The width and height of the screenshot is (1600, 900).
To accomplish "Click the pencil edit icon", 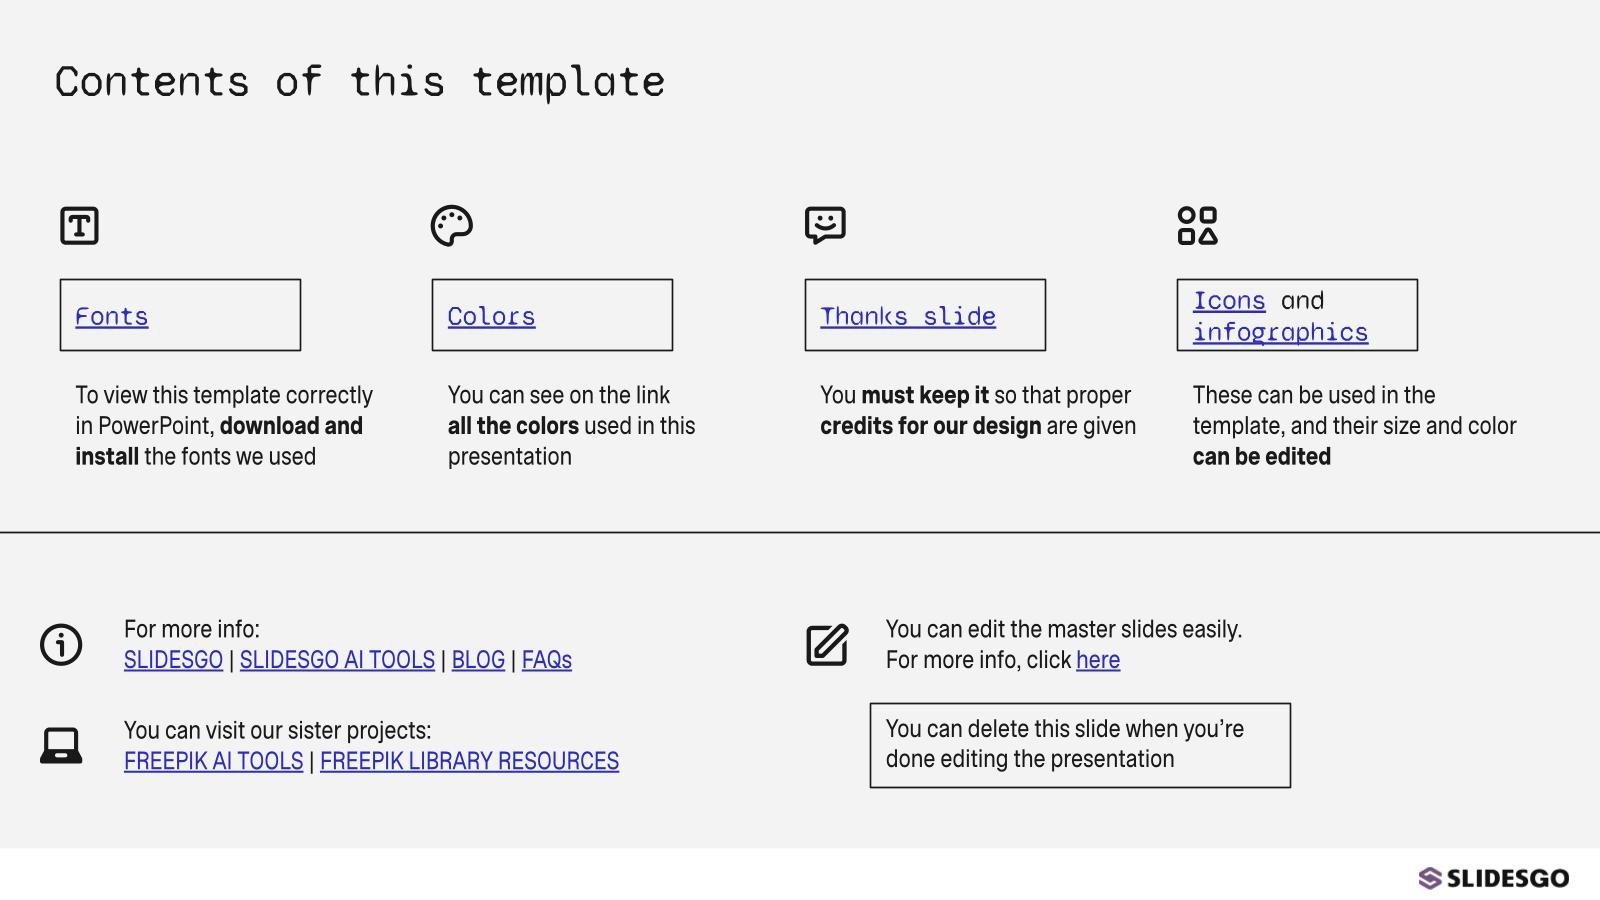I will [x=827, y=645].
